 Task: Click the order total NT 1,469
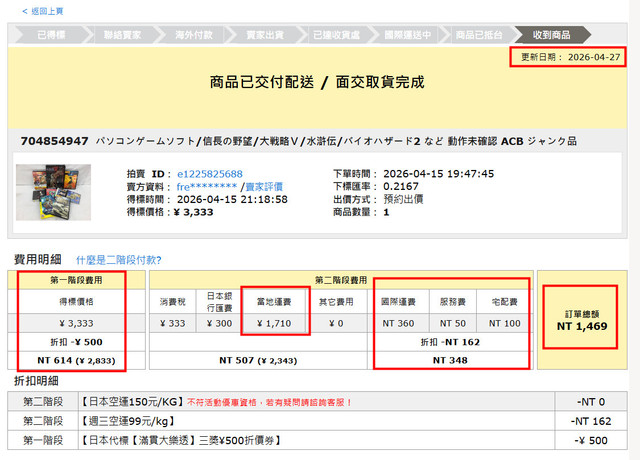582,326
